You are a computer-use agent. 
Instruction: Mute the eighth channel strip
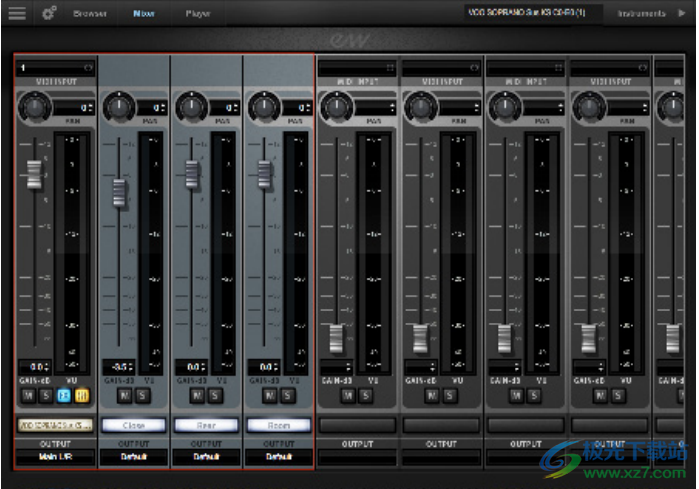(x=600, y=395)
